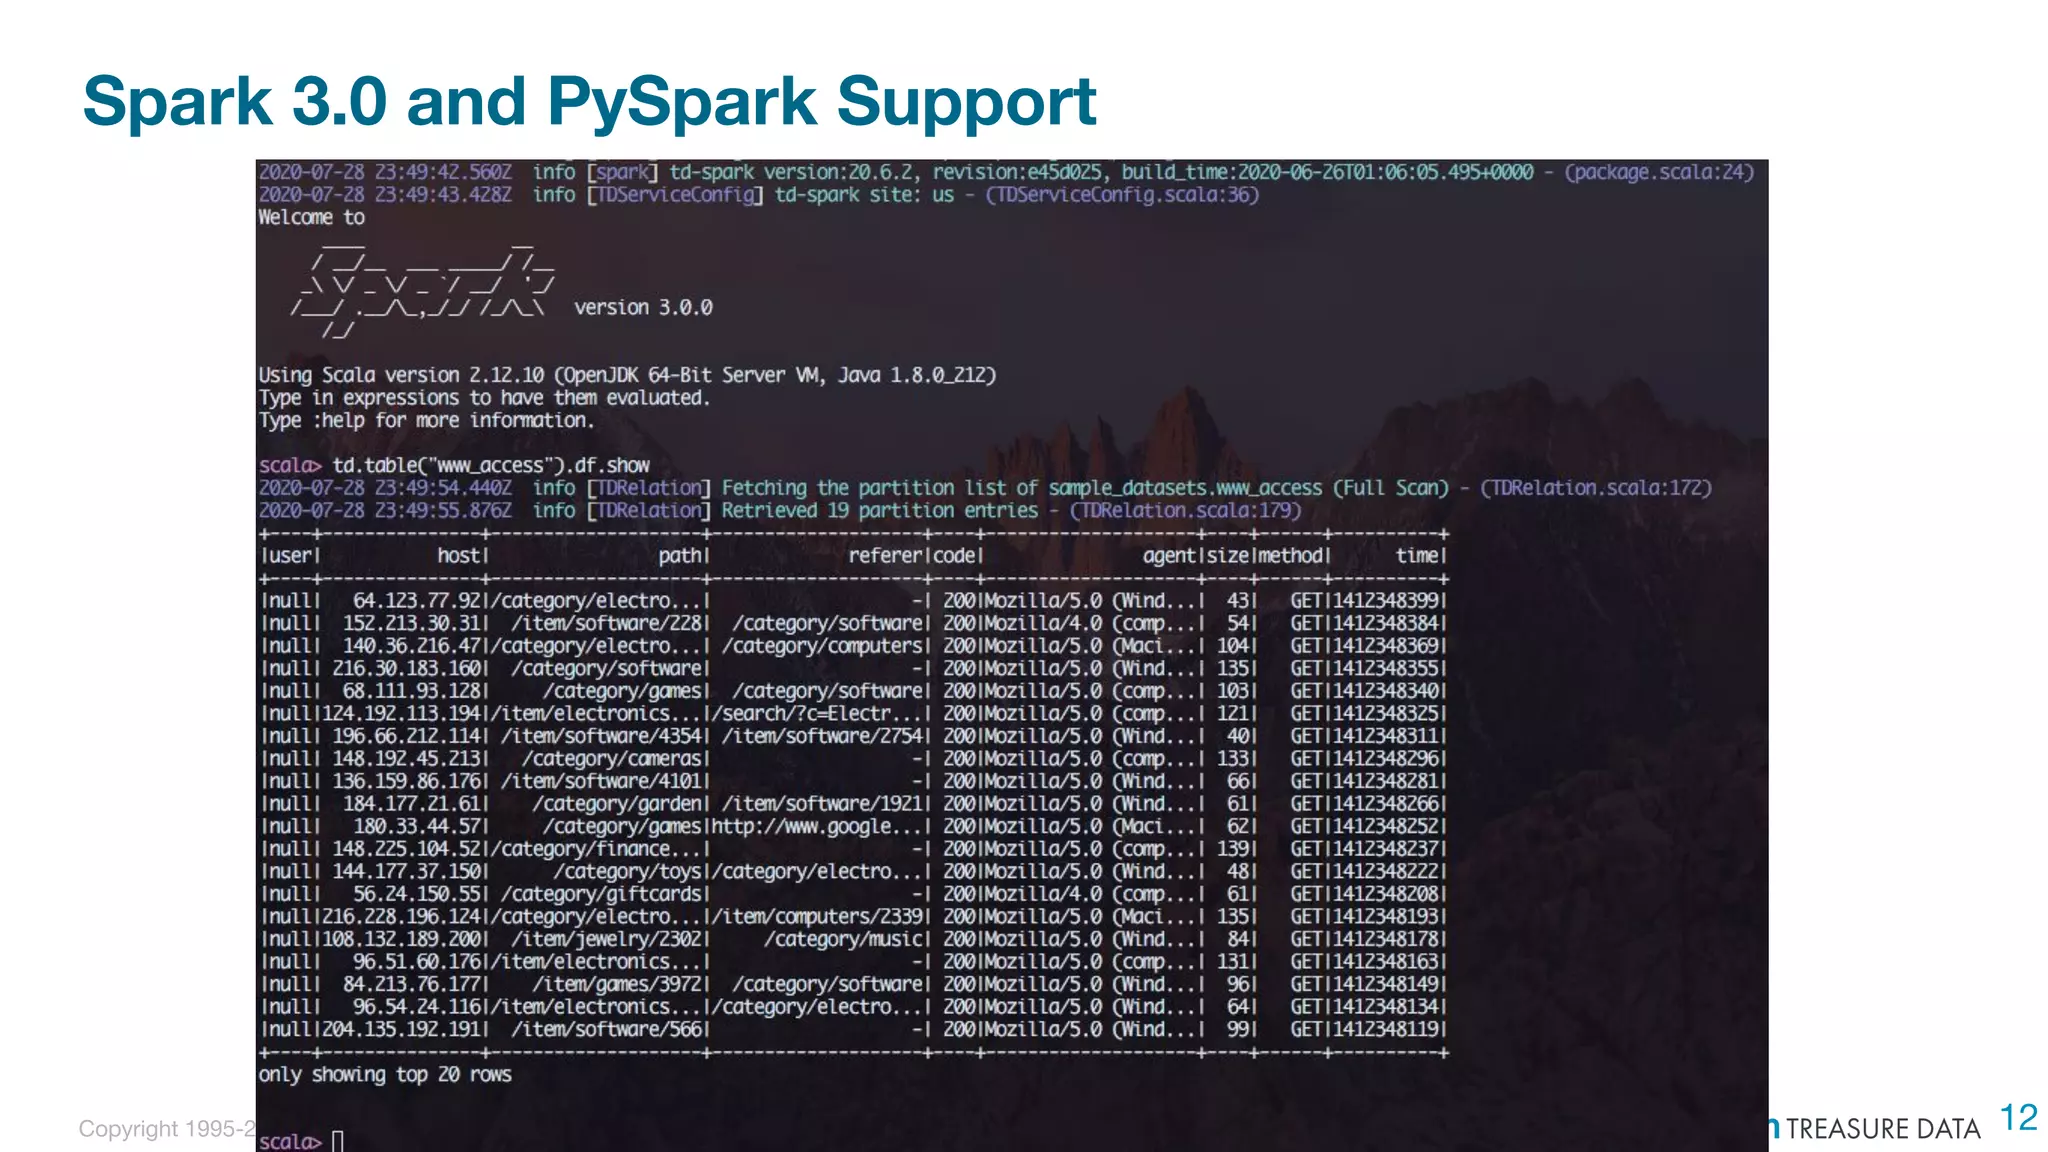Viewport: 2048px width, 1152px height.
Task: Click the host value 180.33.44.57
Action: tap(417, 826)
